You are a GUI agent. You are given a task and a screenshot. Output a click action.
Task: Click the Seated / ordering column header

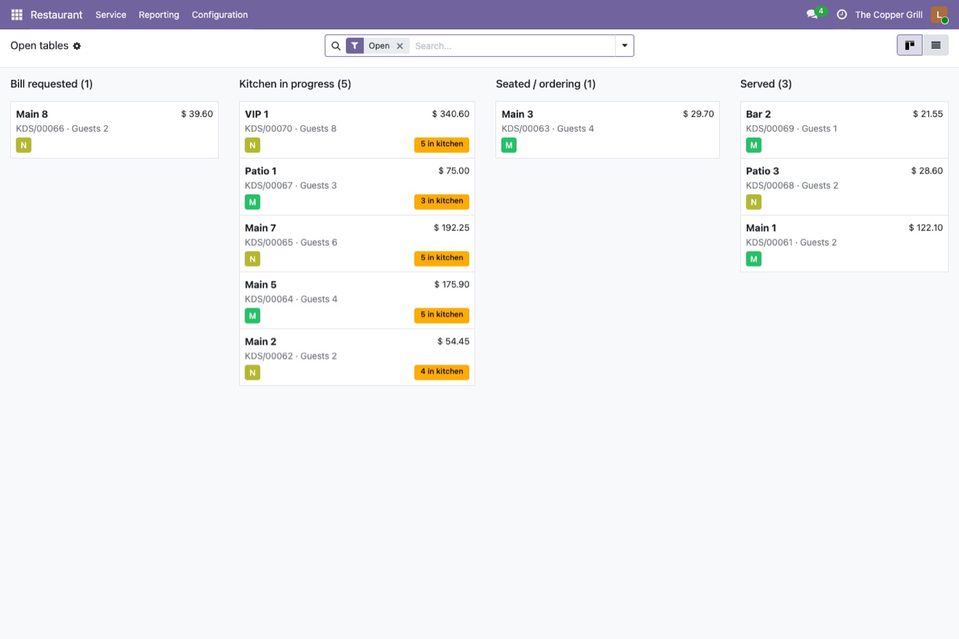pos(546,84)
